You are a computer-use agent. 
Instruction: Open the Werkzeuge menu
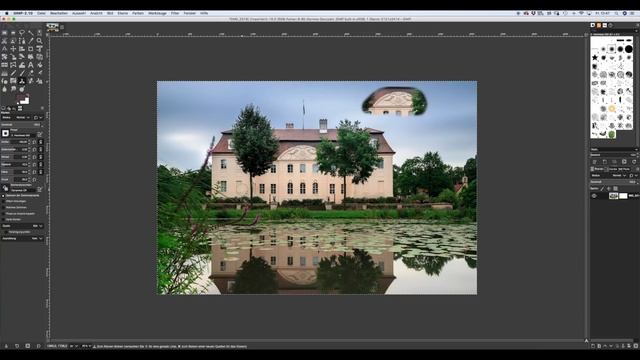[x=157, y=13]
